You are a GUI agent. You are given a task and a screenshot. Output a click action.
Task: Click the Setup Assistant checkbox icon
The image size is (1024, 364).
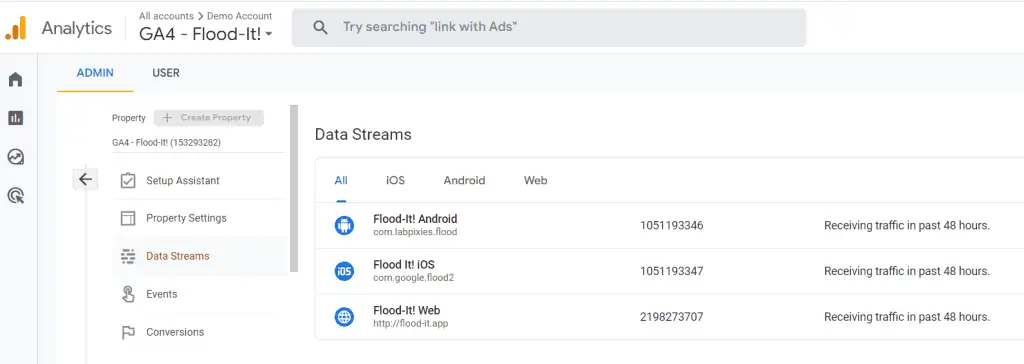pos(128,180)
